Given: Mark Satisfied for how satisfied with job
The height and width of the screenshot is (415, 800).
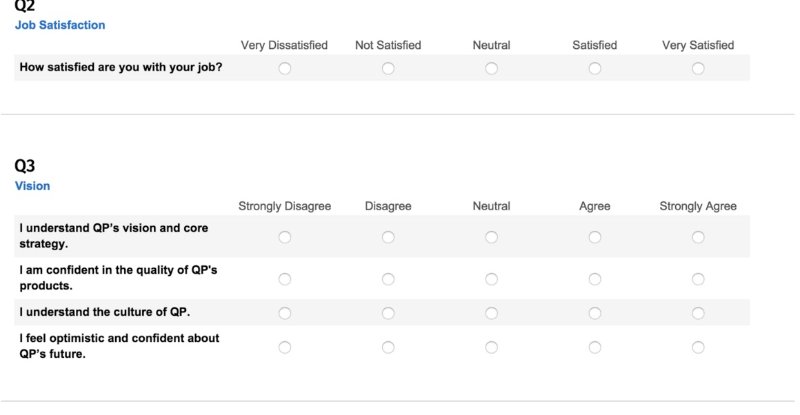Looking at the screenshot, I should (595, 68).
